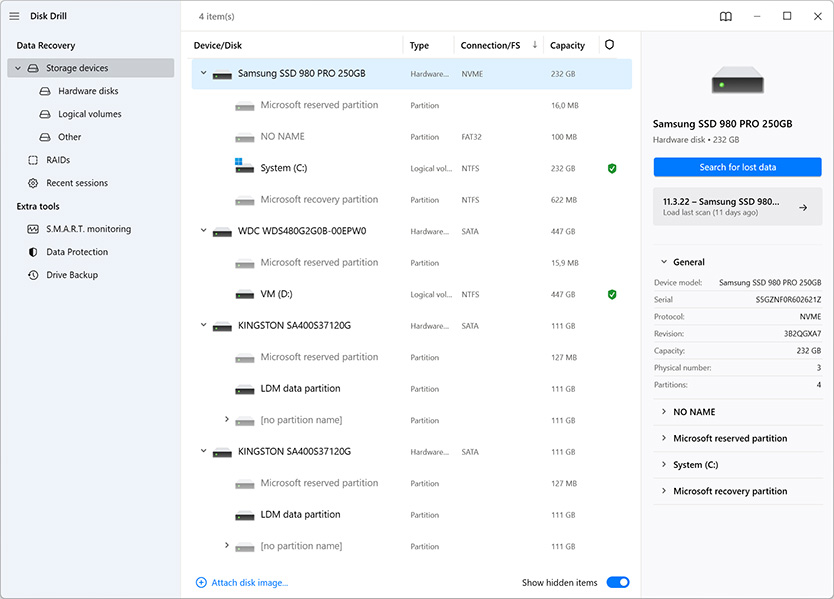Click the green health checkmark on System (C:)

click(612, 168)
